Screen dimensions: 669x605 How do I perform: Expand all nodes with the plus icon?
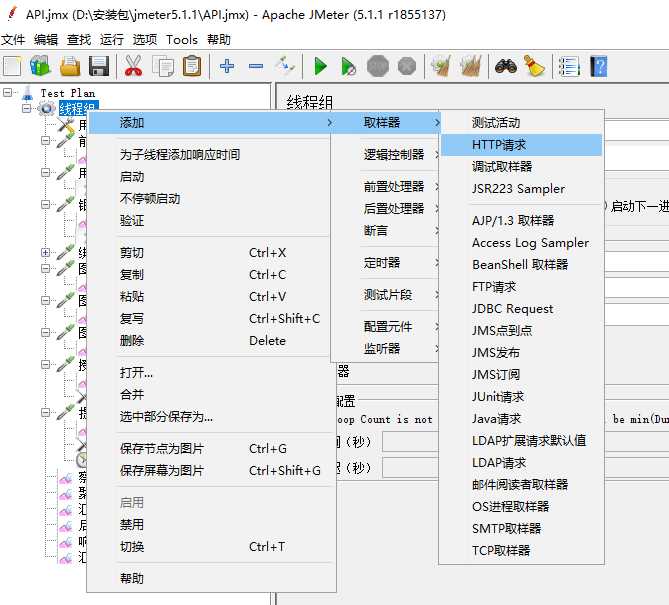(227, 66)
